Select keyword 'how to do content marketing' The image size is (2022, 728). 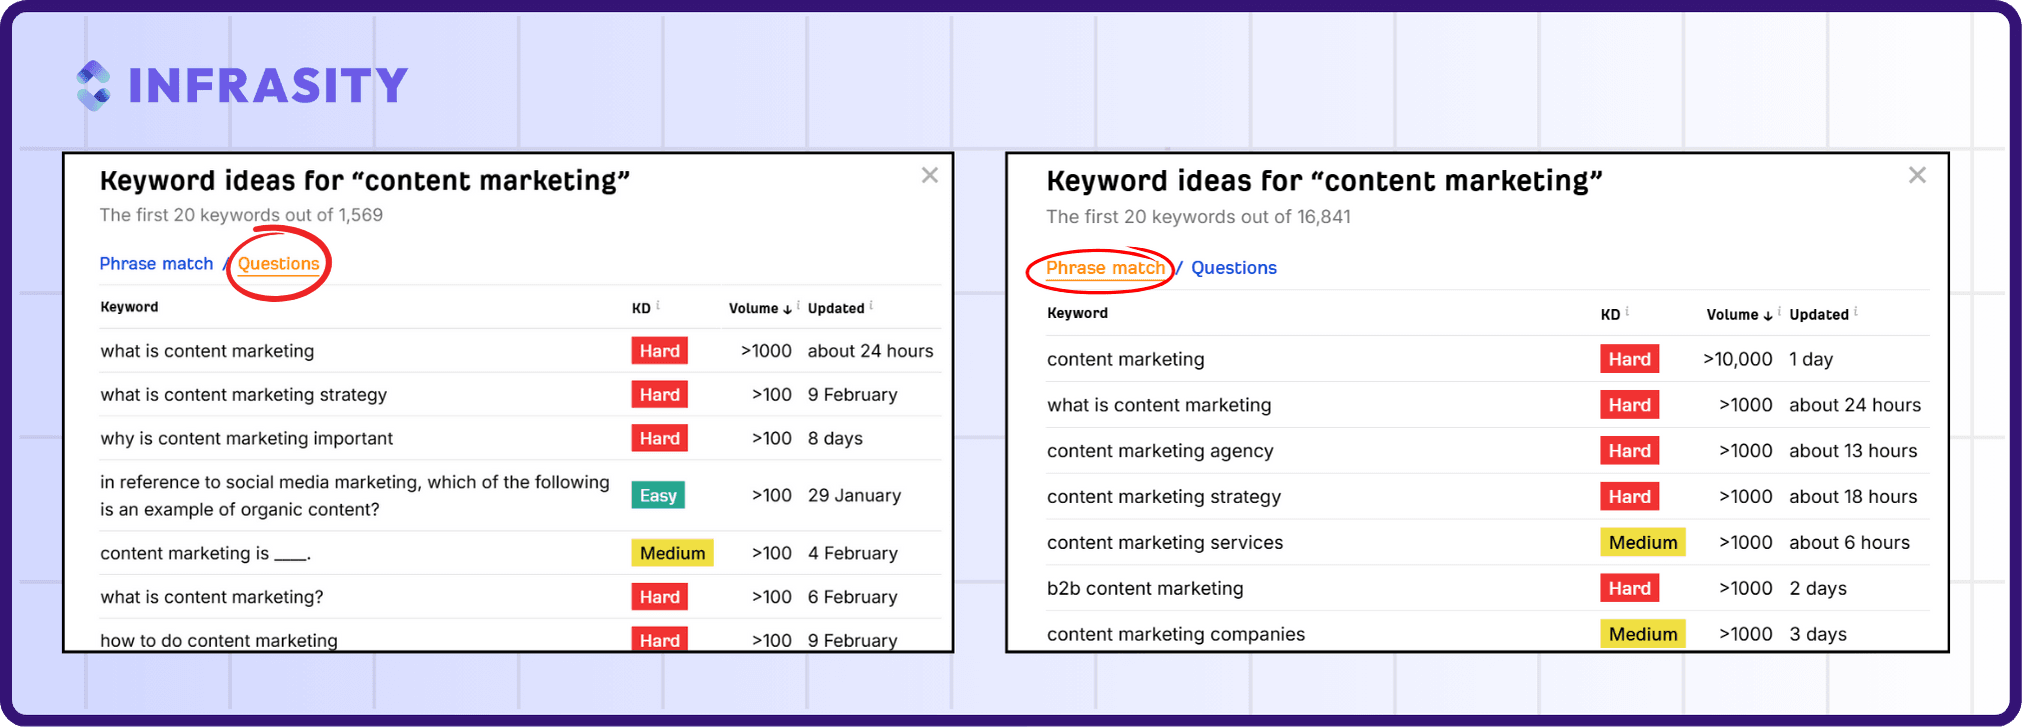pos(219,641)
